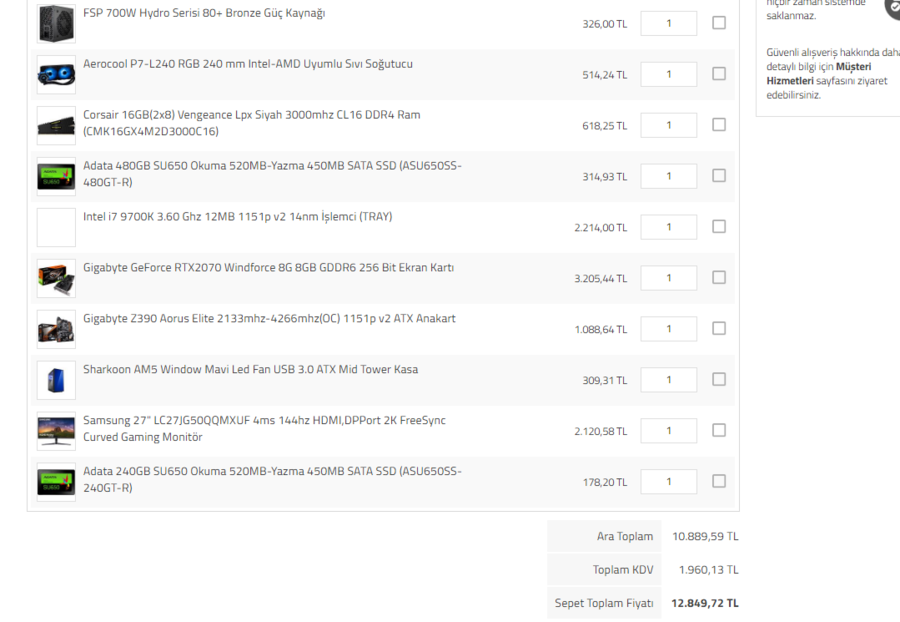Image resolution: width=900 pixels, height=622 pixels.
Task: Click the Gigabyte RTX2070 graphics card image
Action: 56,279
